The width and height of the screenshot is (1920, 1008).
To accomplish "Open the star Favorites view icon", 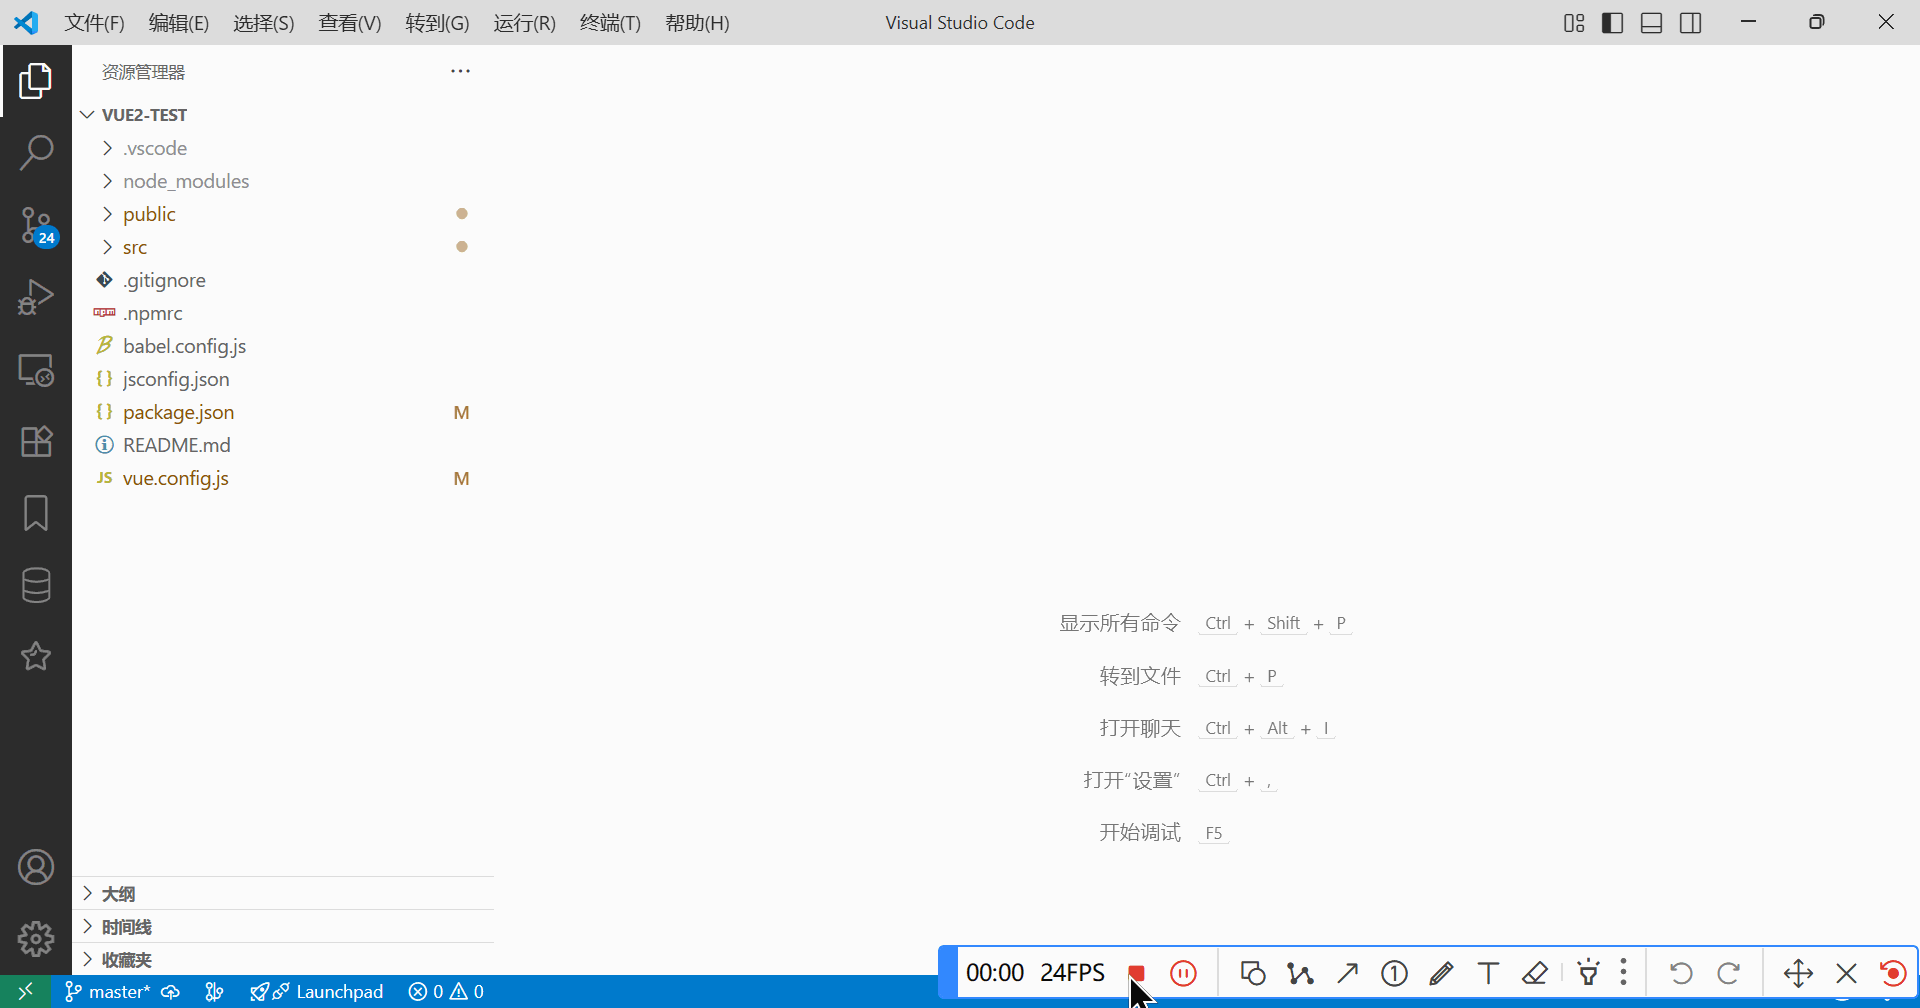I will [x=36, y=656].
